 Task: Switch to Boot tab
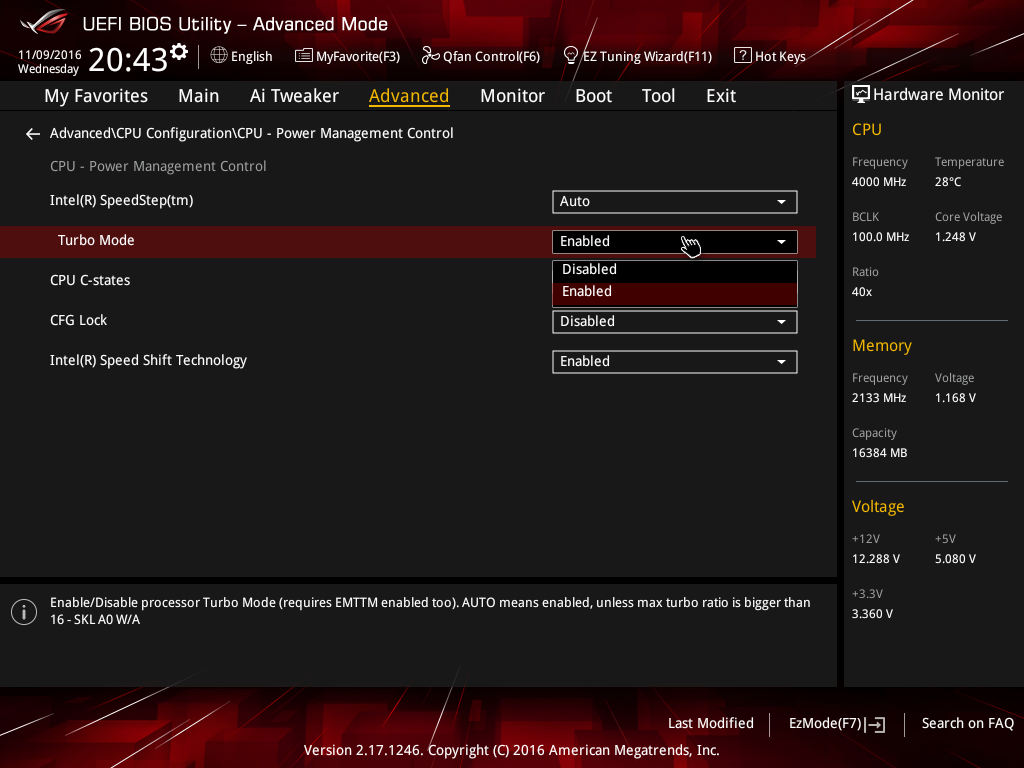[593, 96]
